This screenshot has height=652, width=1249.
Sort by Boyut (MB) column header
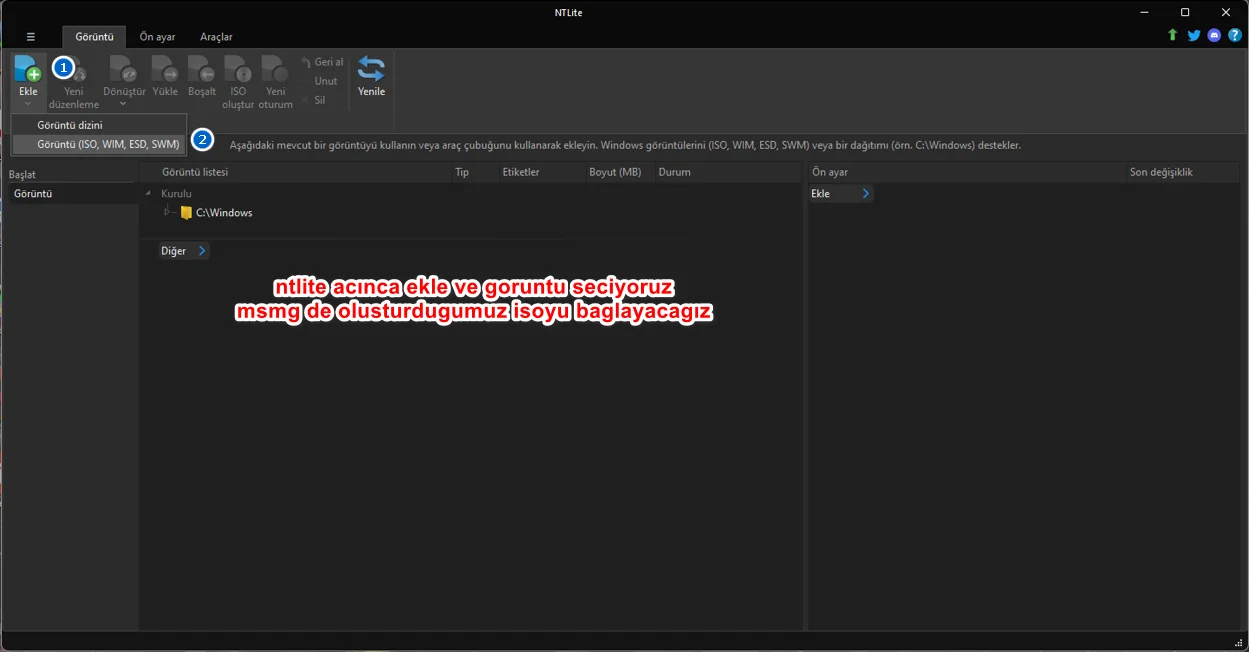620,172
